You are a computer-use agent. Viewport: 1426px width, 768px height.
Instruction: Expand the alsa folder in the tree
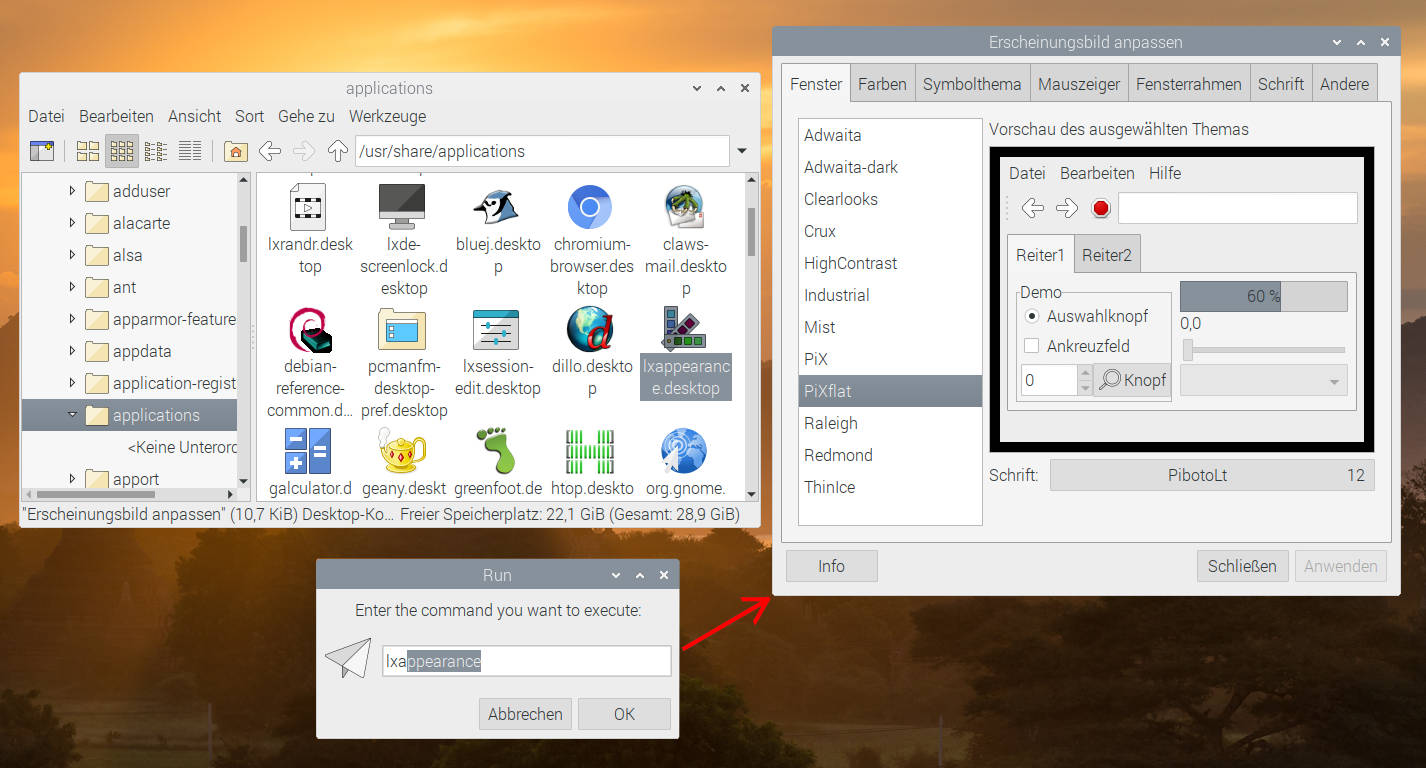click(x=72, y=255)
